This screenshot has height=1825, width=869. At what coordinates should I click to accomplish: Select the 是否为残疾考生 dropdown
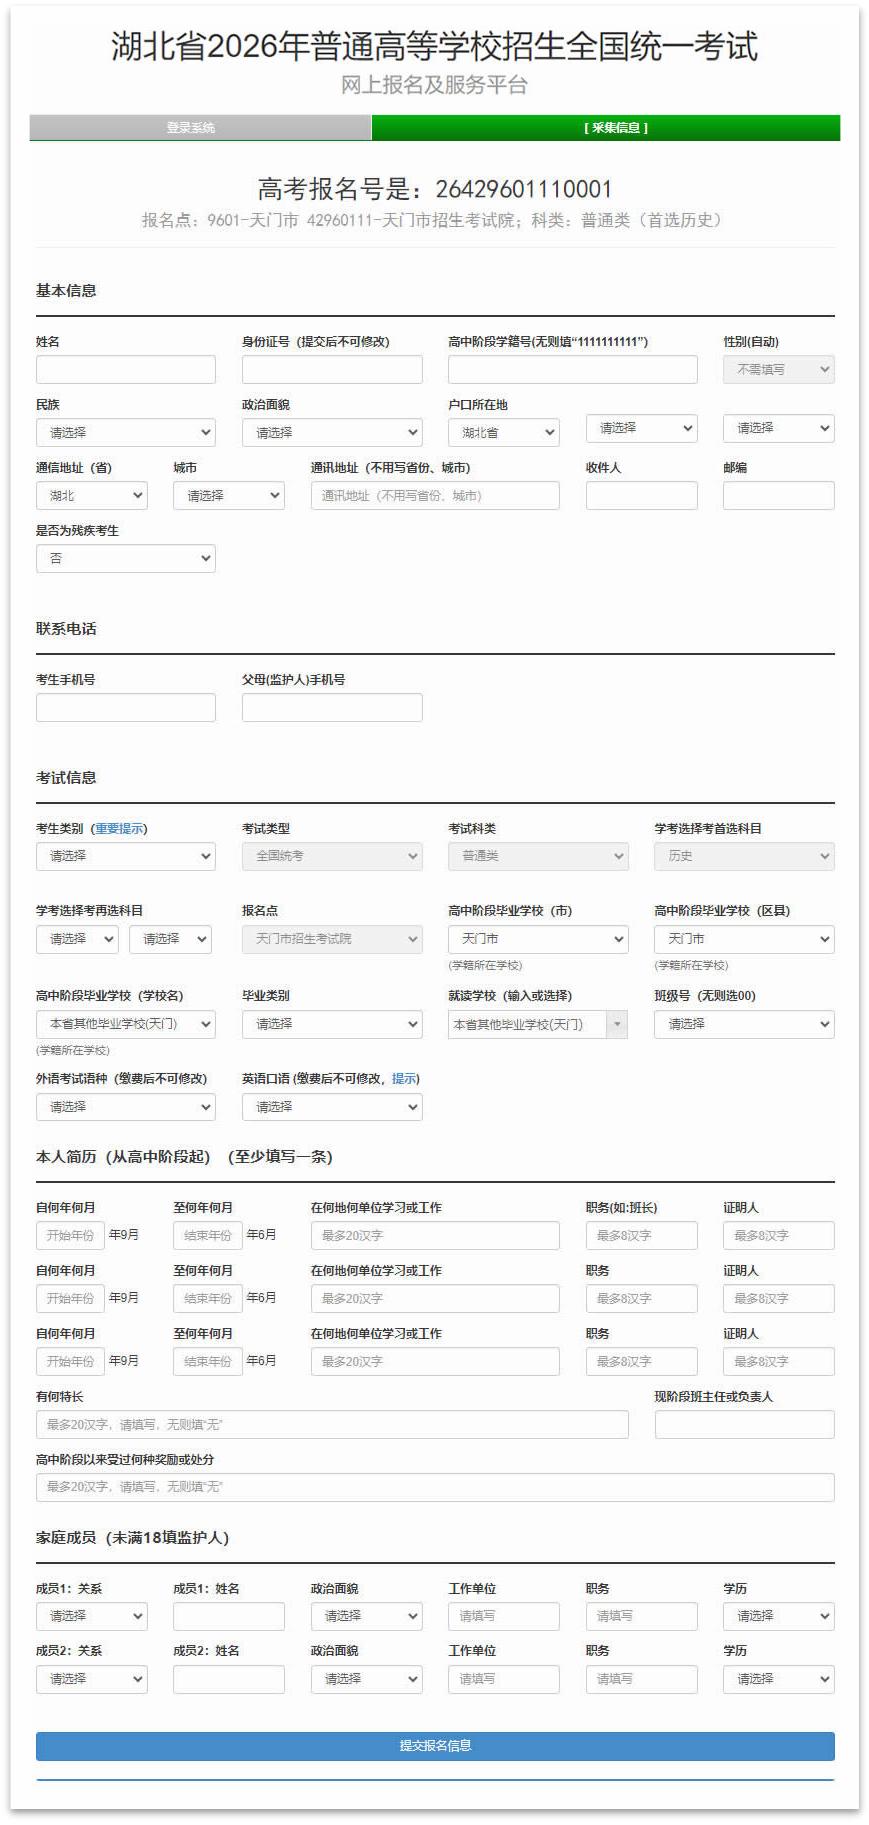click(125, 558)
